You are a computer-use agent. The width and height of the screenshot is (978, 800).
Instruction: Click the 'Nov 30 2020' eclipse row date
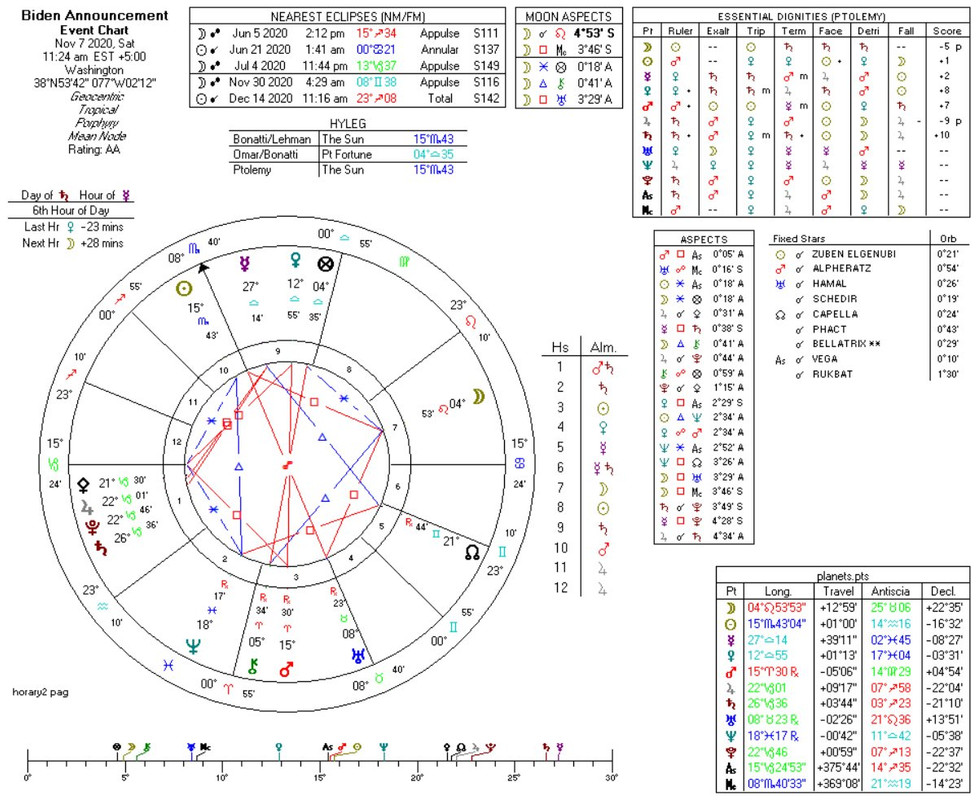(261, 82)
